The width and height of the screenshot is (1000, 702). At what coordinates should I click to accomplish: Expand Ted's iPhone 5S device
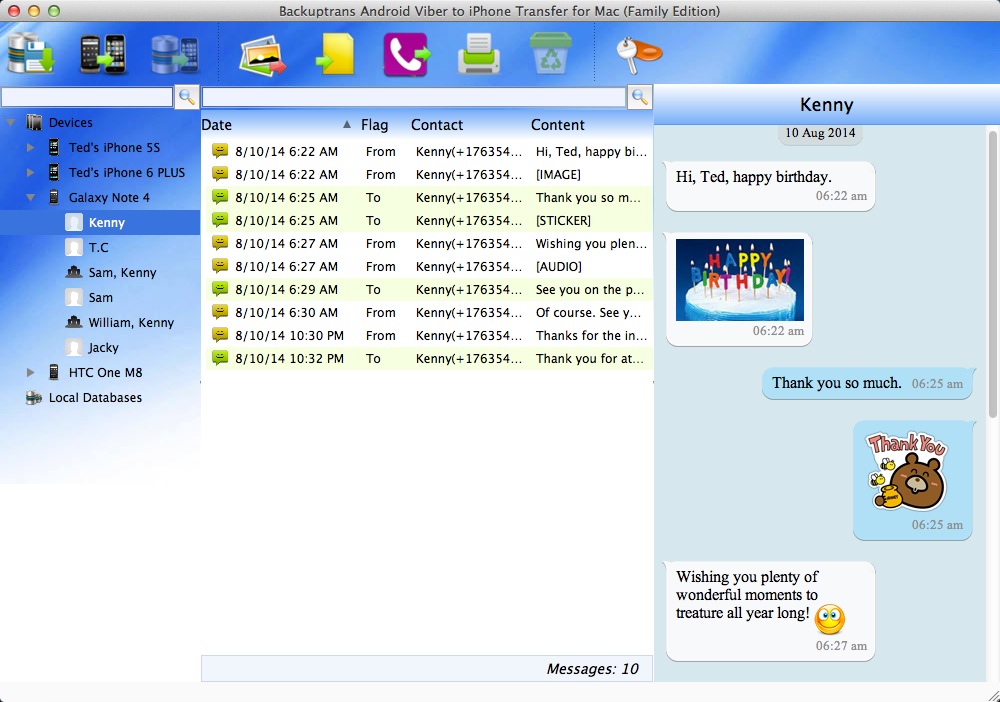pos(31,147)
